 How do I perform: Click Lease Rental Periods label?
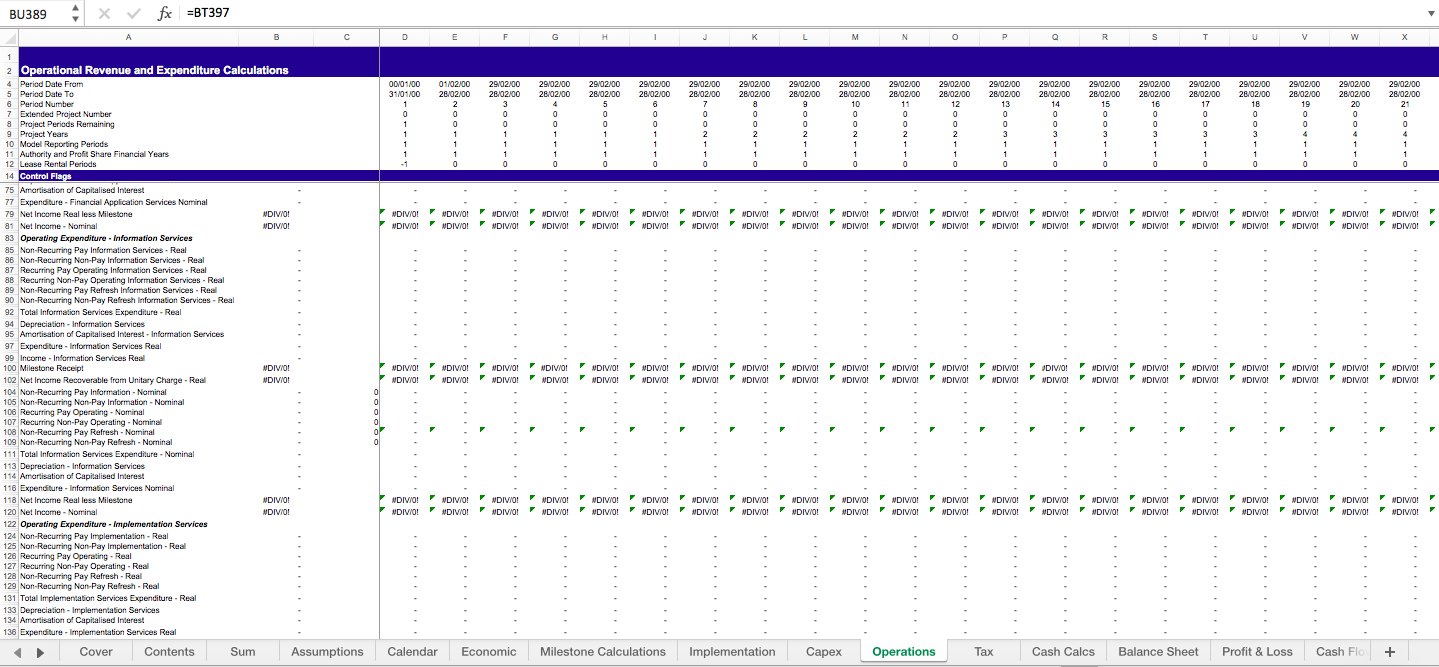coord(59,164)
